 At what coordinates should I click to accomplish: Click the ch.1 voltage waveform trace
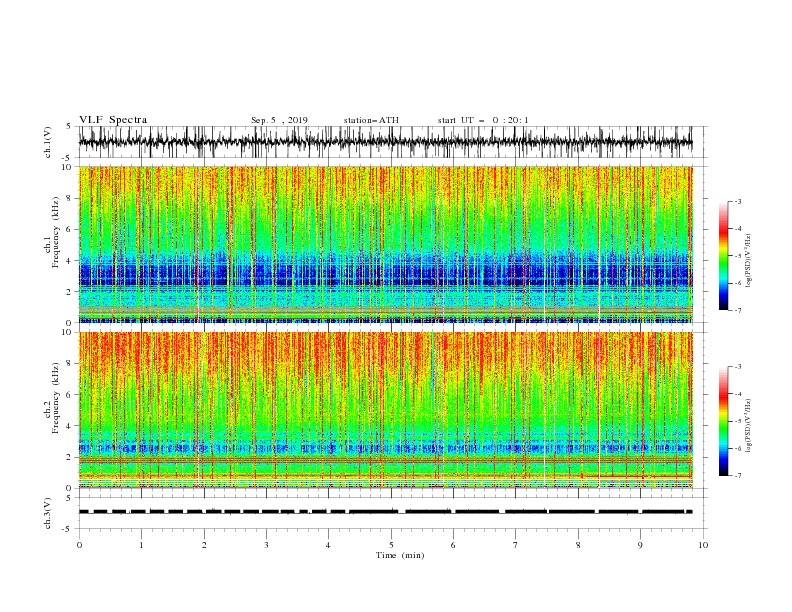385,142
